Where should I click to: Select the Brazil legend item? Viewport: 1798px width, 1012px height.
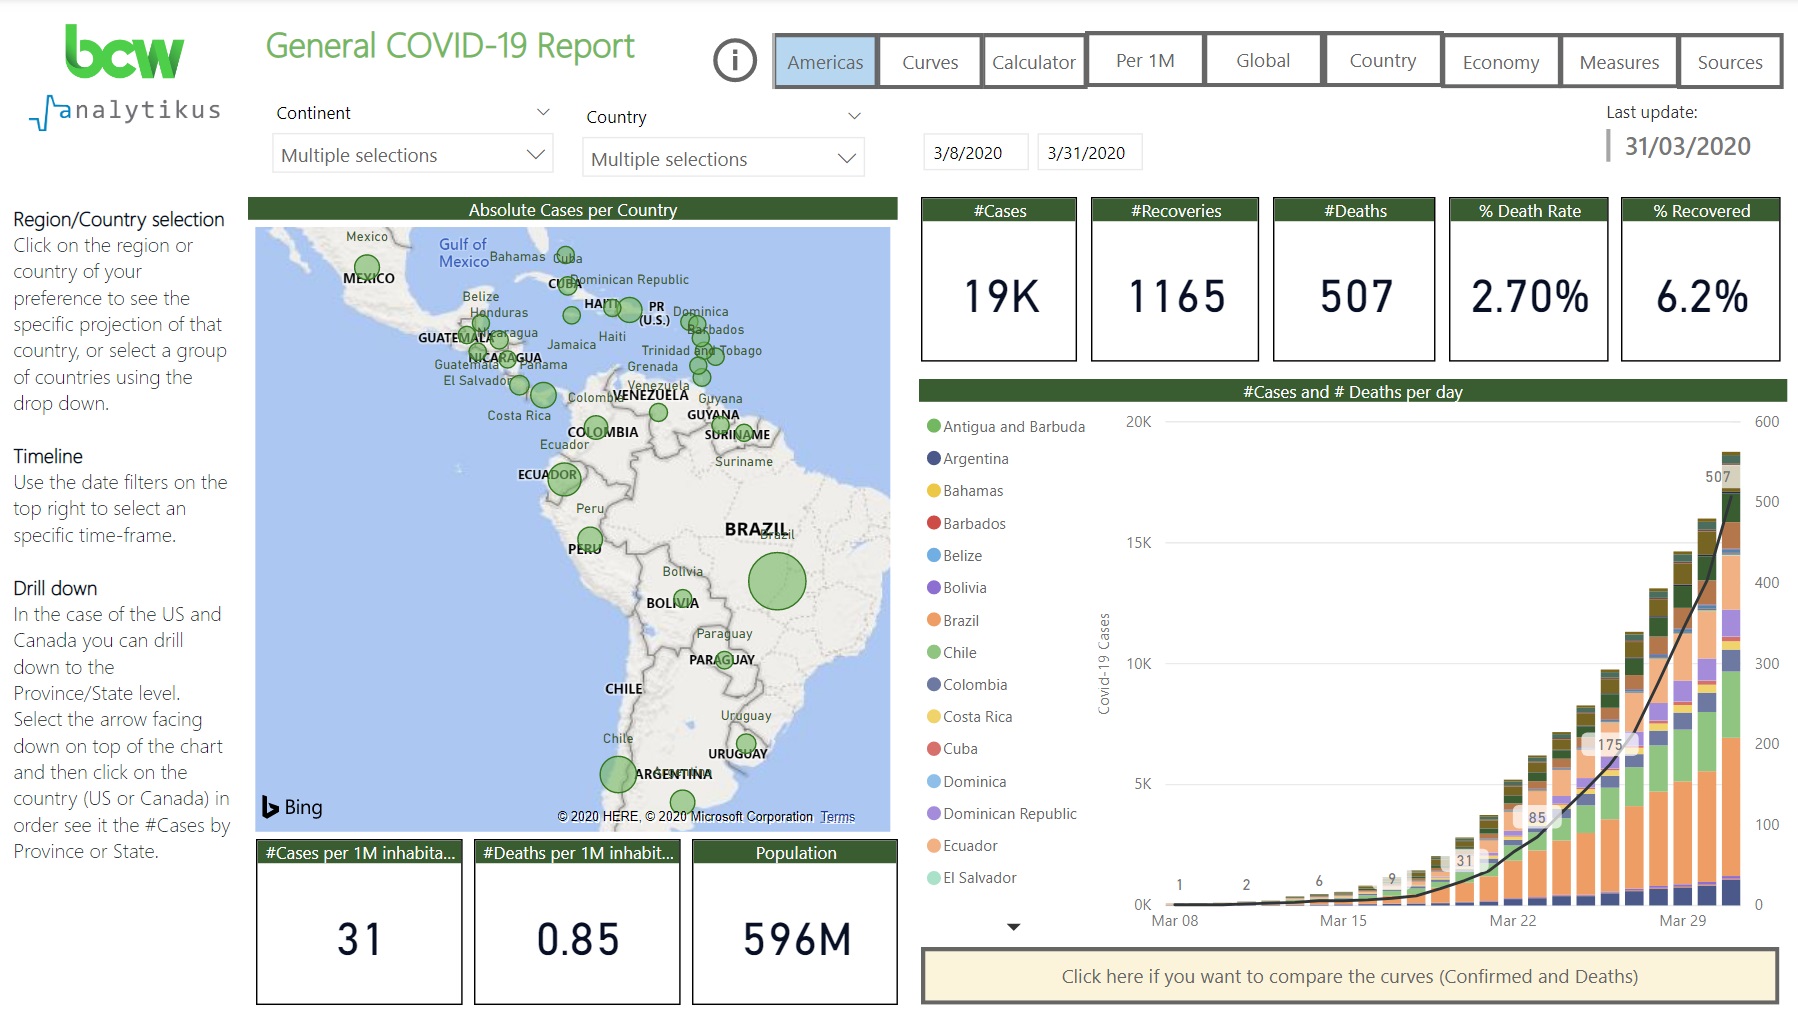[x=953, y=620]
